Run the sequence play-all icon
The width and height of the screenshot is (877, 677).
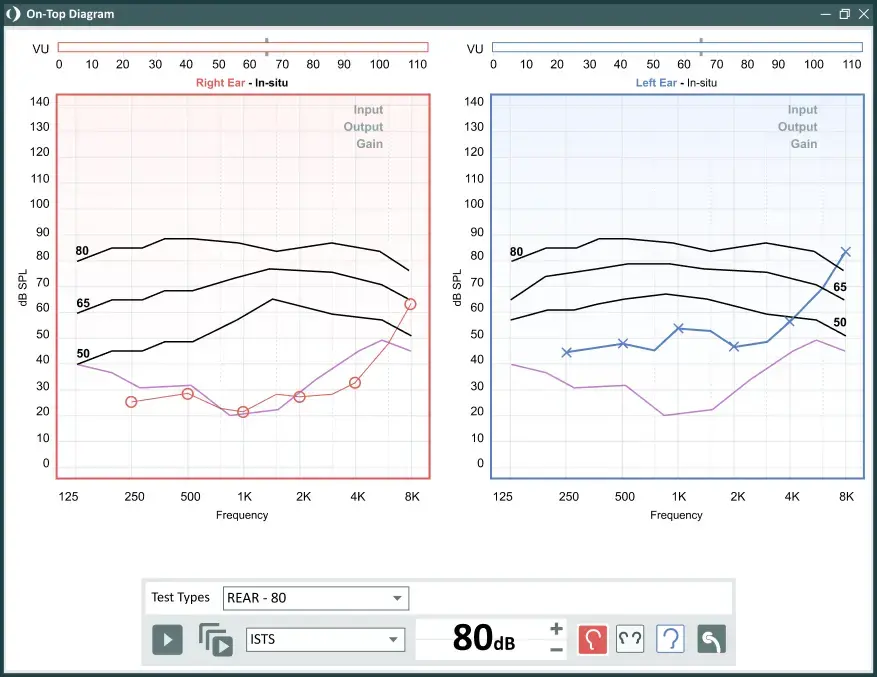tap(216, 640)
